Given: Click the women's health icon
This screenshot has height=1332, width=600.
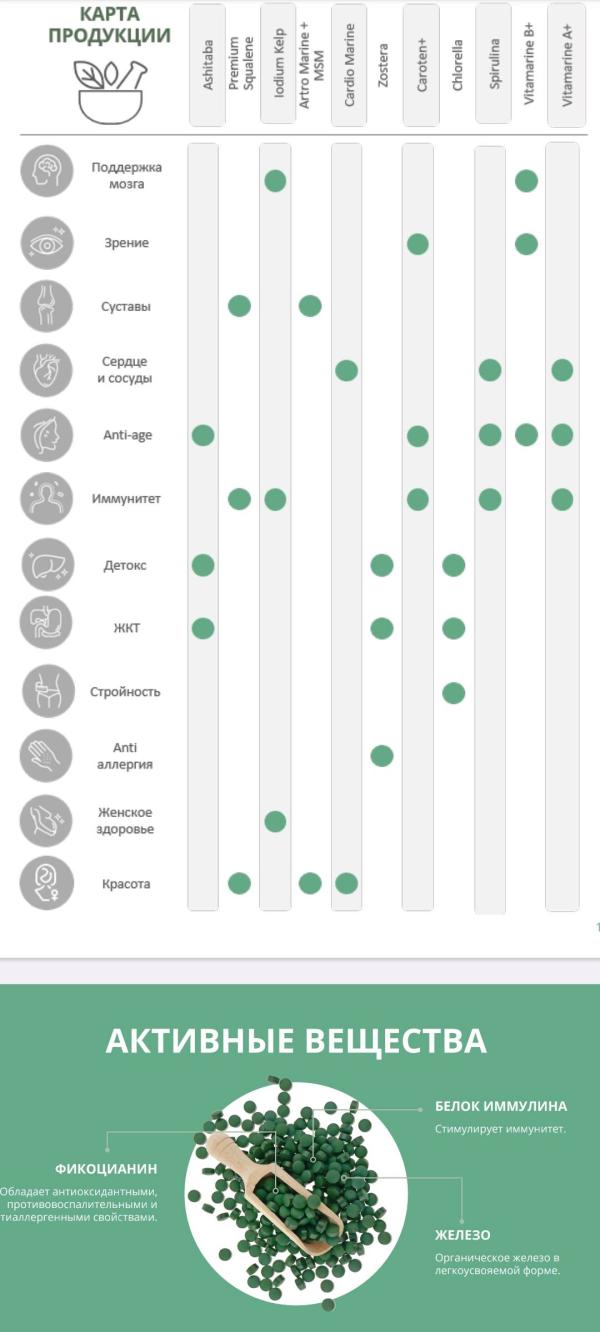Looking at the screenshot, I should pyautogui.click(x=47, y=820).
